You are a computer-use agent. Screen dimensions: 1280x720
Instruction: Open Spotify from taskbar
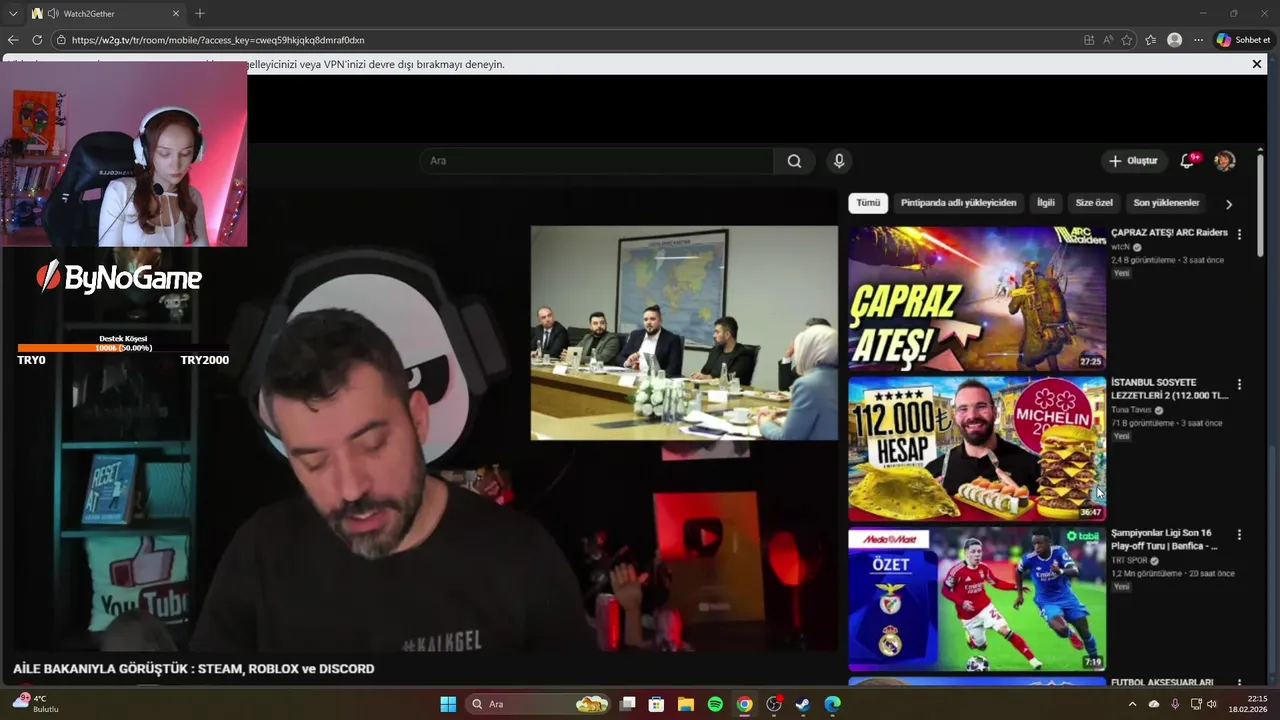[715, 704]
